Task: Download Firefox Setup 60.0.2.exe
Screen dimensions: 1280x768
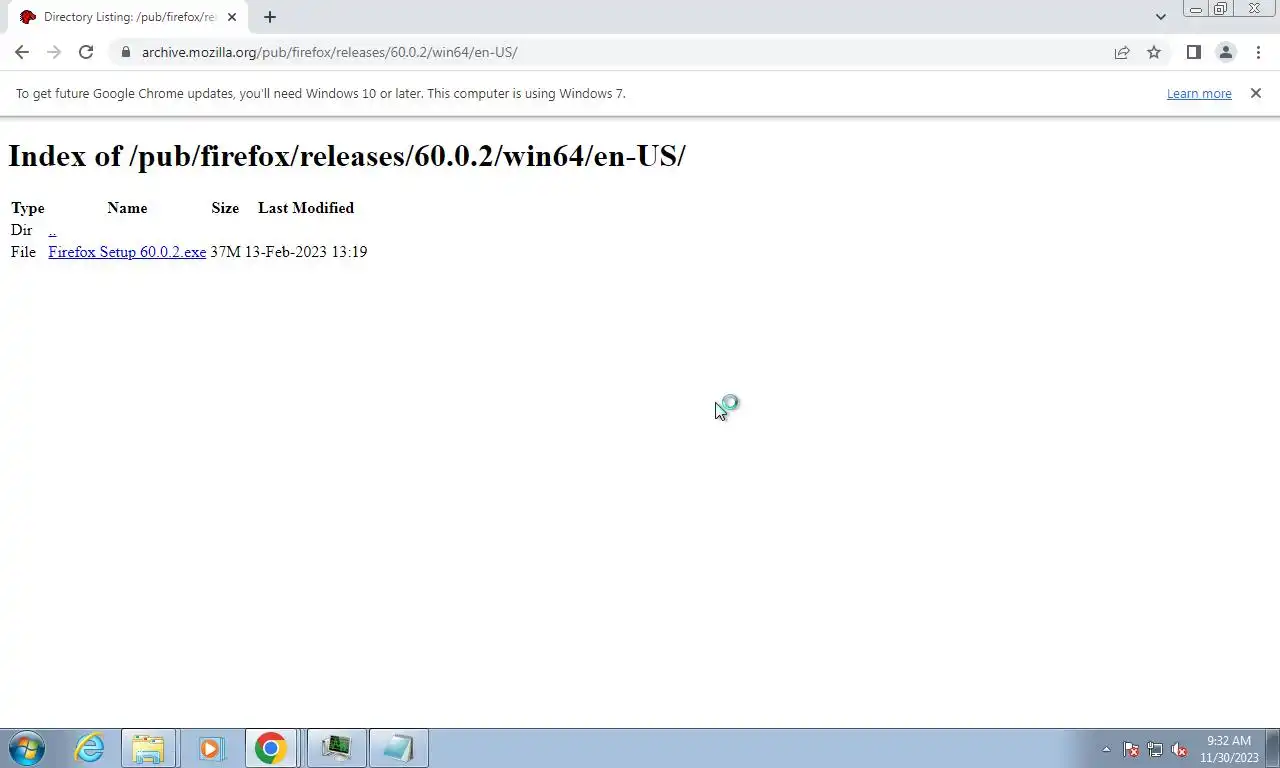Action: 127,252
